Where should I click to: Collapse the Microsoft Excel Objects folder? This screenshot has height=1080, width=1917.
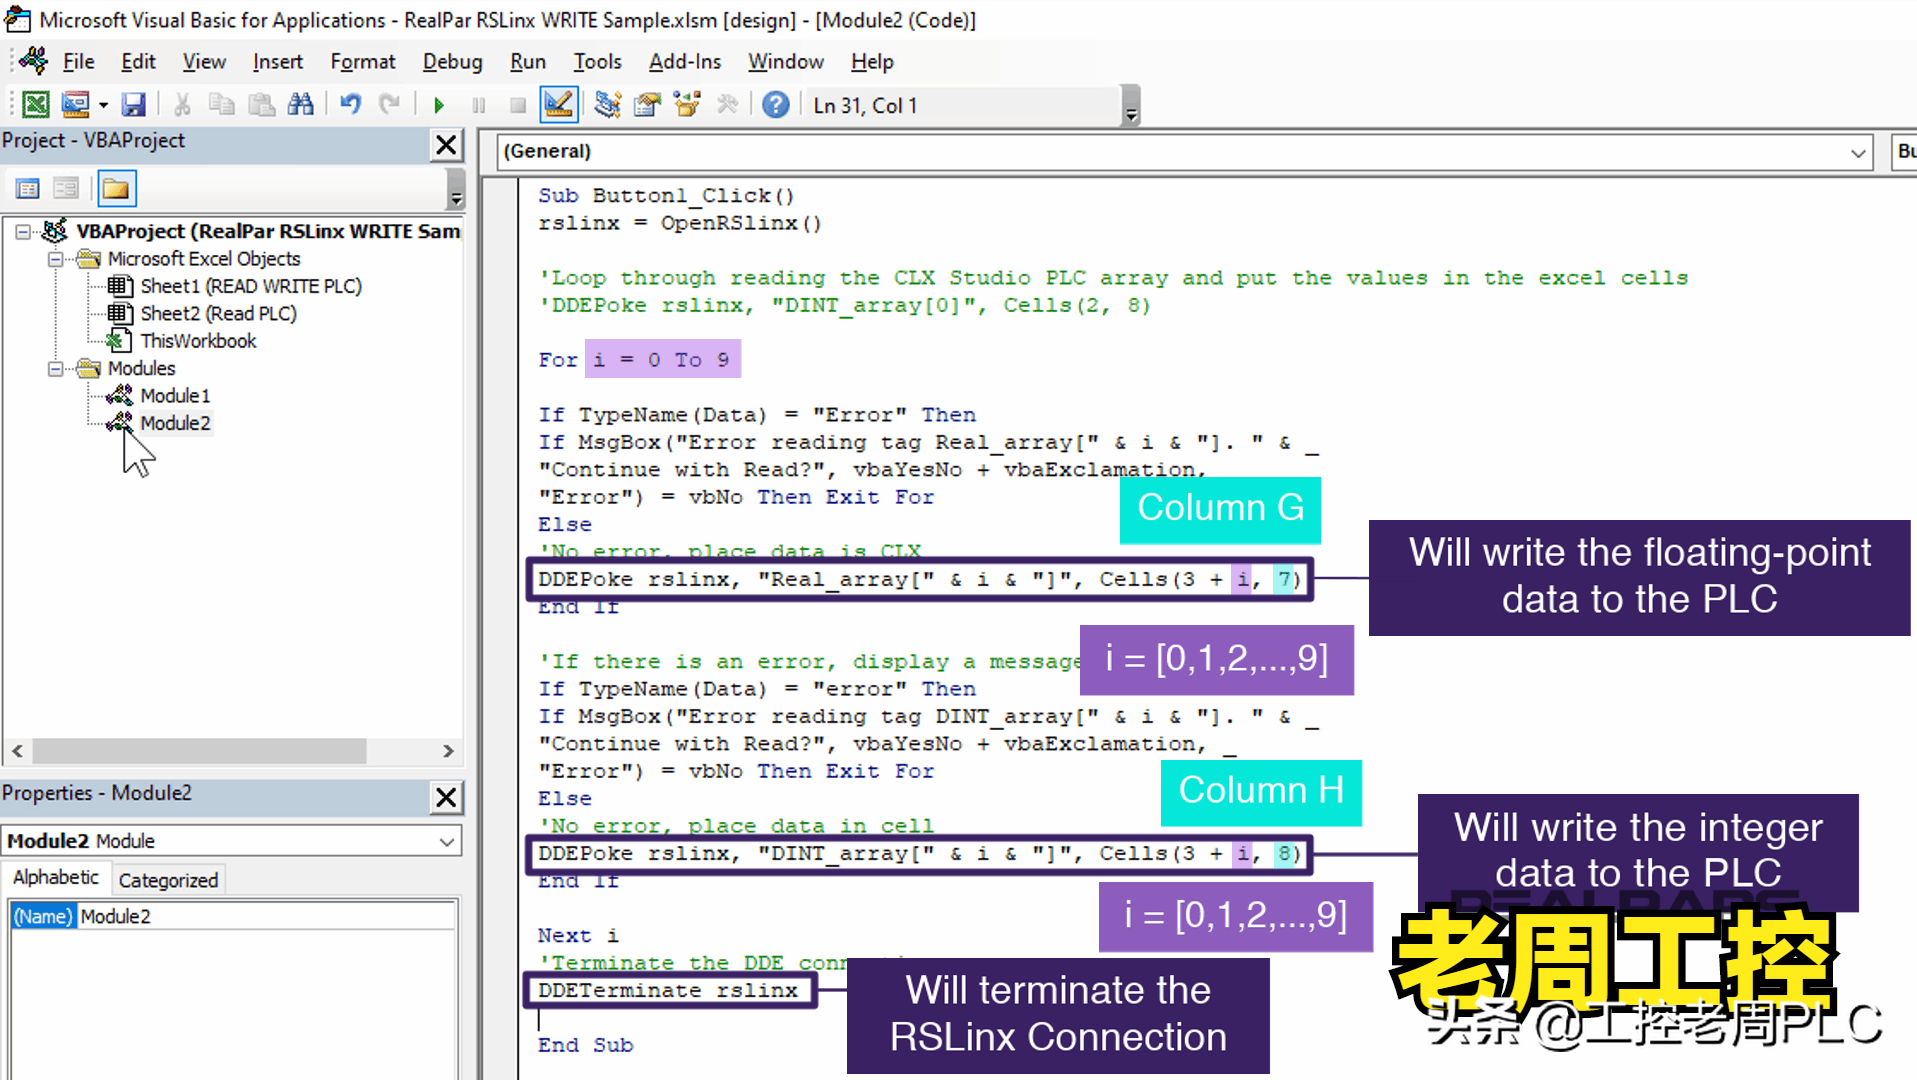click(56, 259)
